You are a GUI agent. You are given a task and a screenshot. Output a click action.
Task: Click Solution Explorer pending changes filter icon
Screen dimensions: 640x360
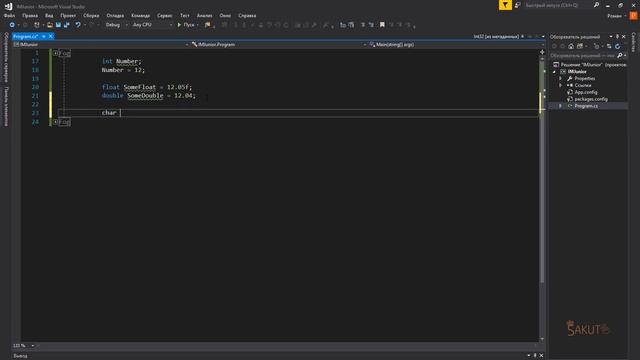(596, 46)
